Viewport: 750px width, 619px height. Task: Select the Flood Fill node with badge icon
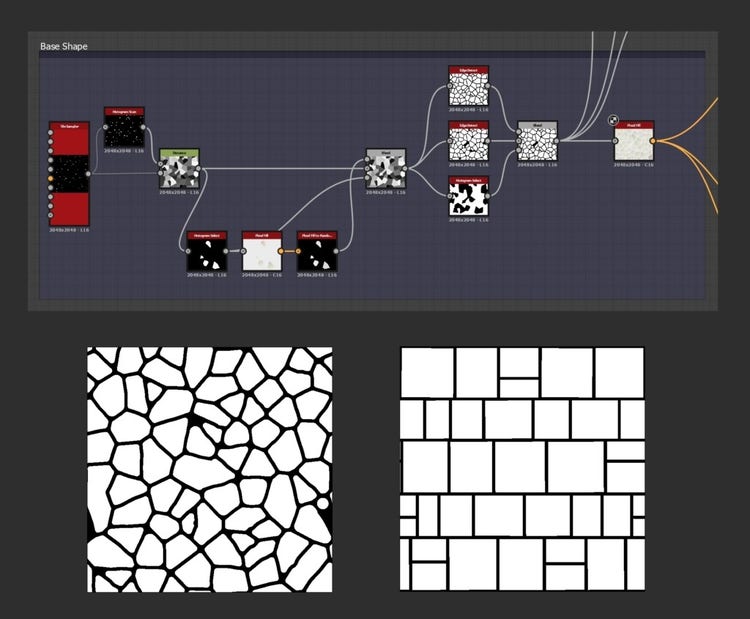634,141
